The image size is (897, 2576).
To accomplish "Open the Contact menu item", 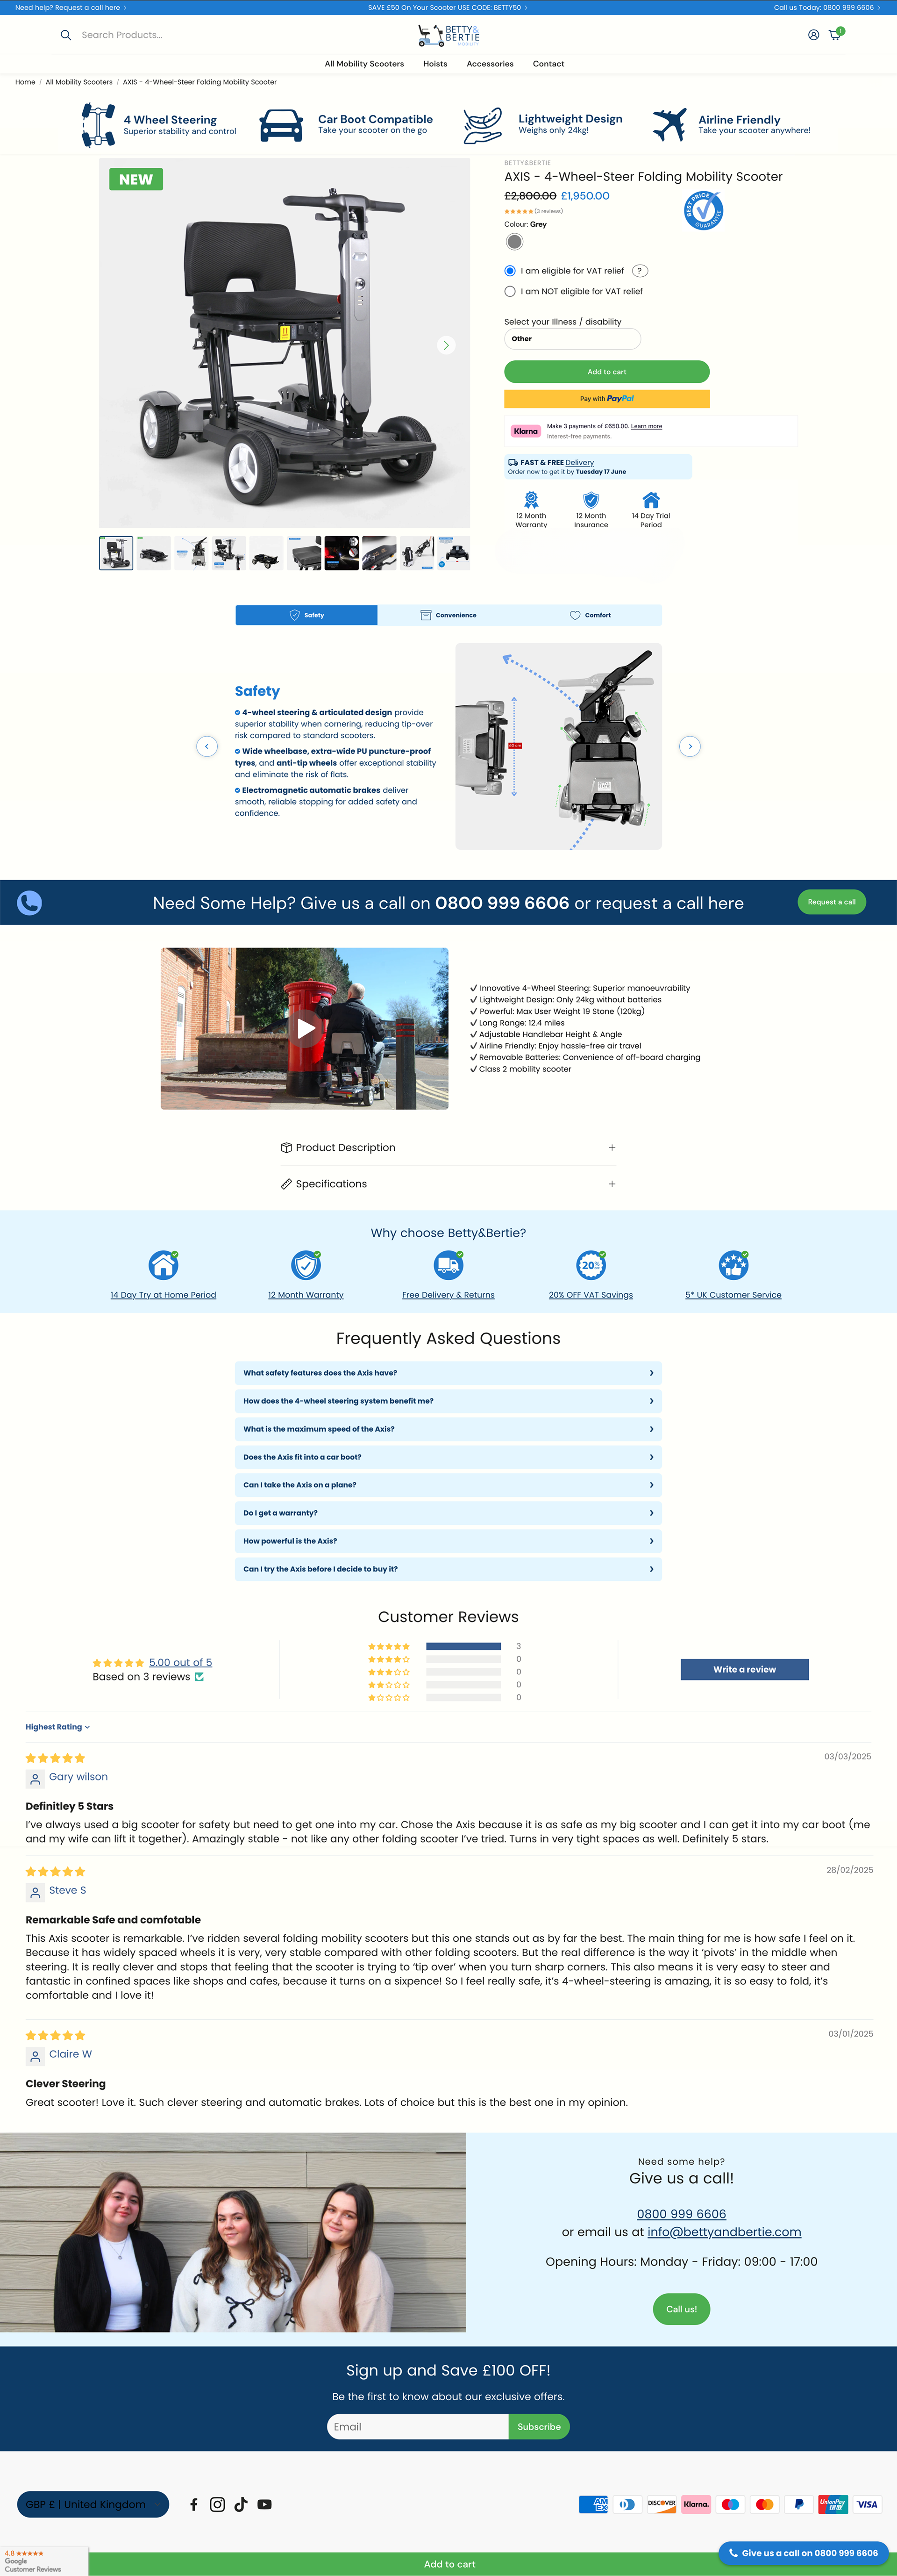I will 548,64.
